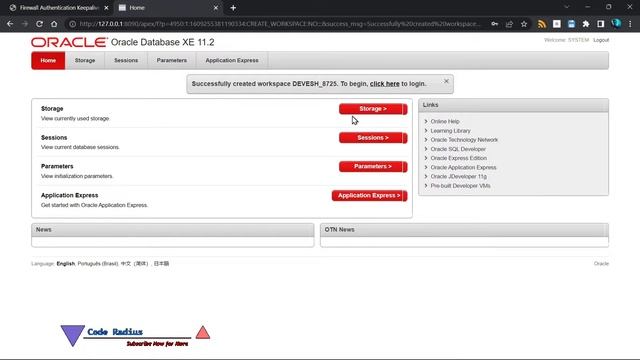
Task: Follow the 'click here' login link
Action: point(384,84)
